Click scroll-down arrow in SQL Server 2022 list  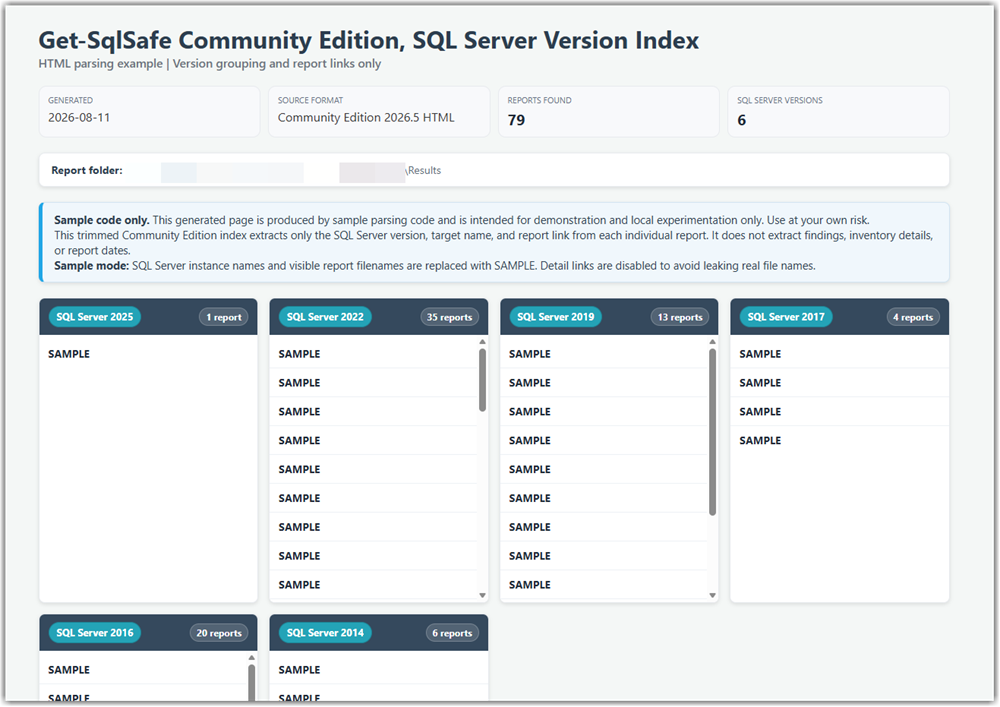pyautogui.click(x=482, y=595)
